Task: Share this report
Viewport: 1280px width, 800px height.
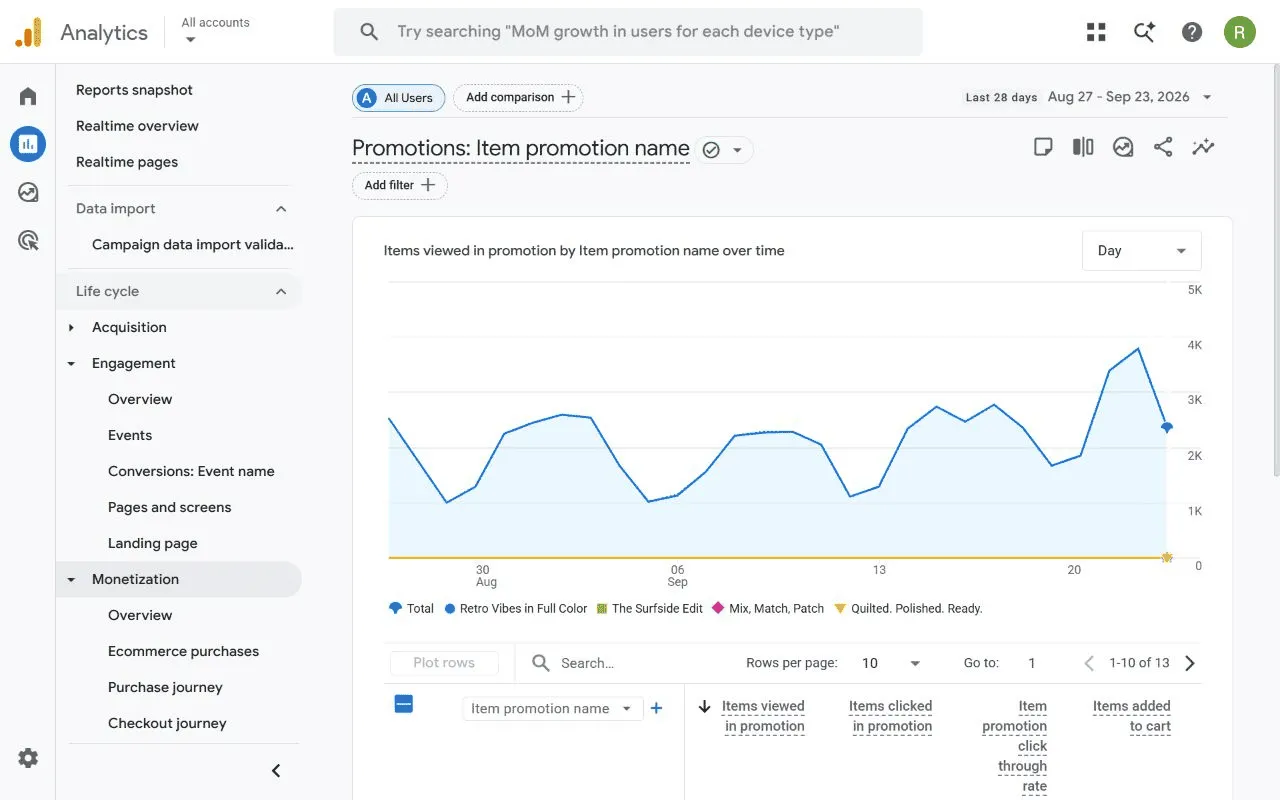Action: (1163, 147)
